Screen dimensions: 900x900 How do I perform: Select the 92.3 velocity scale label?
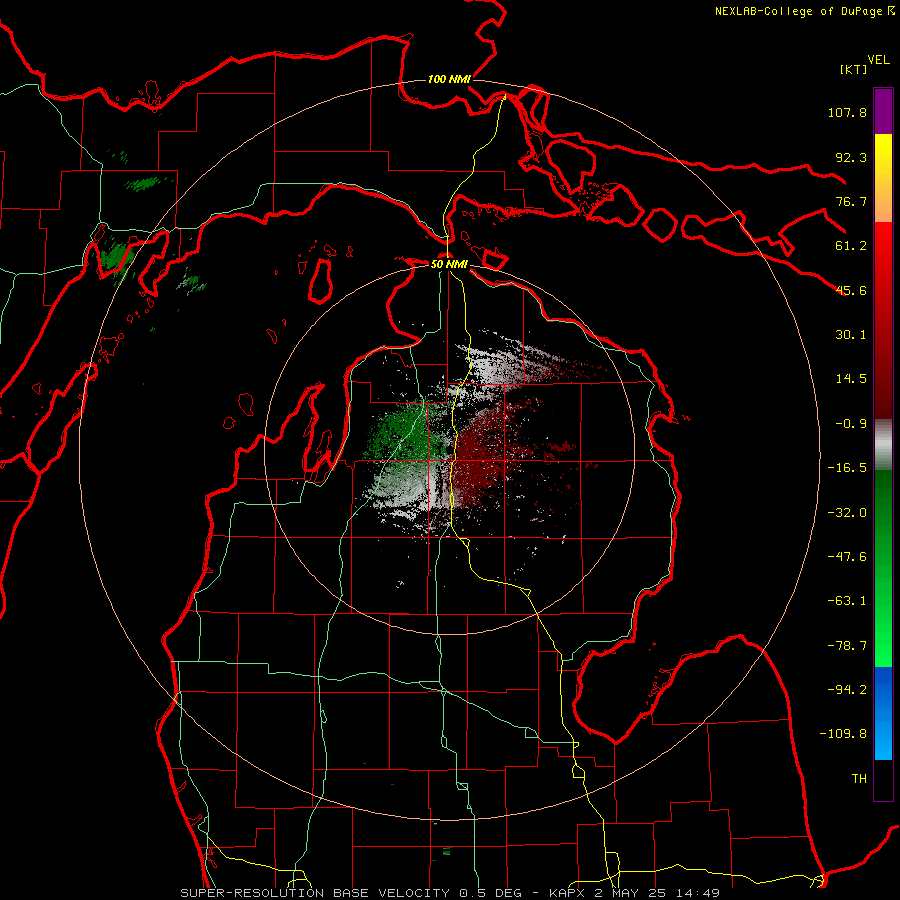(851, 157)
